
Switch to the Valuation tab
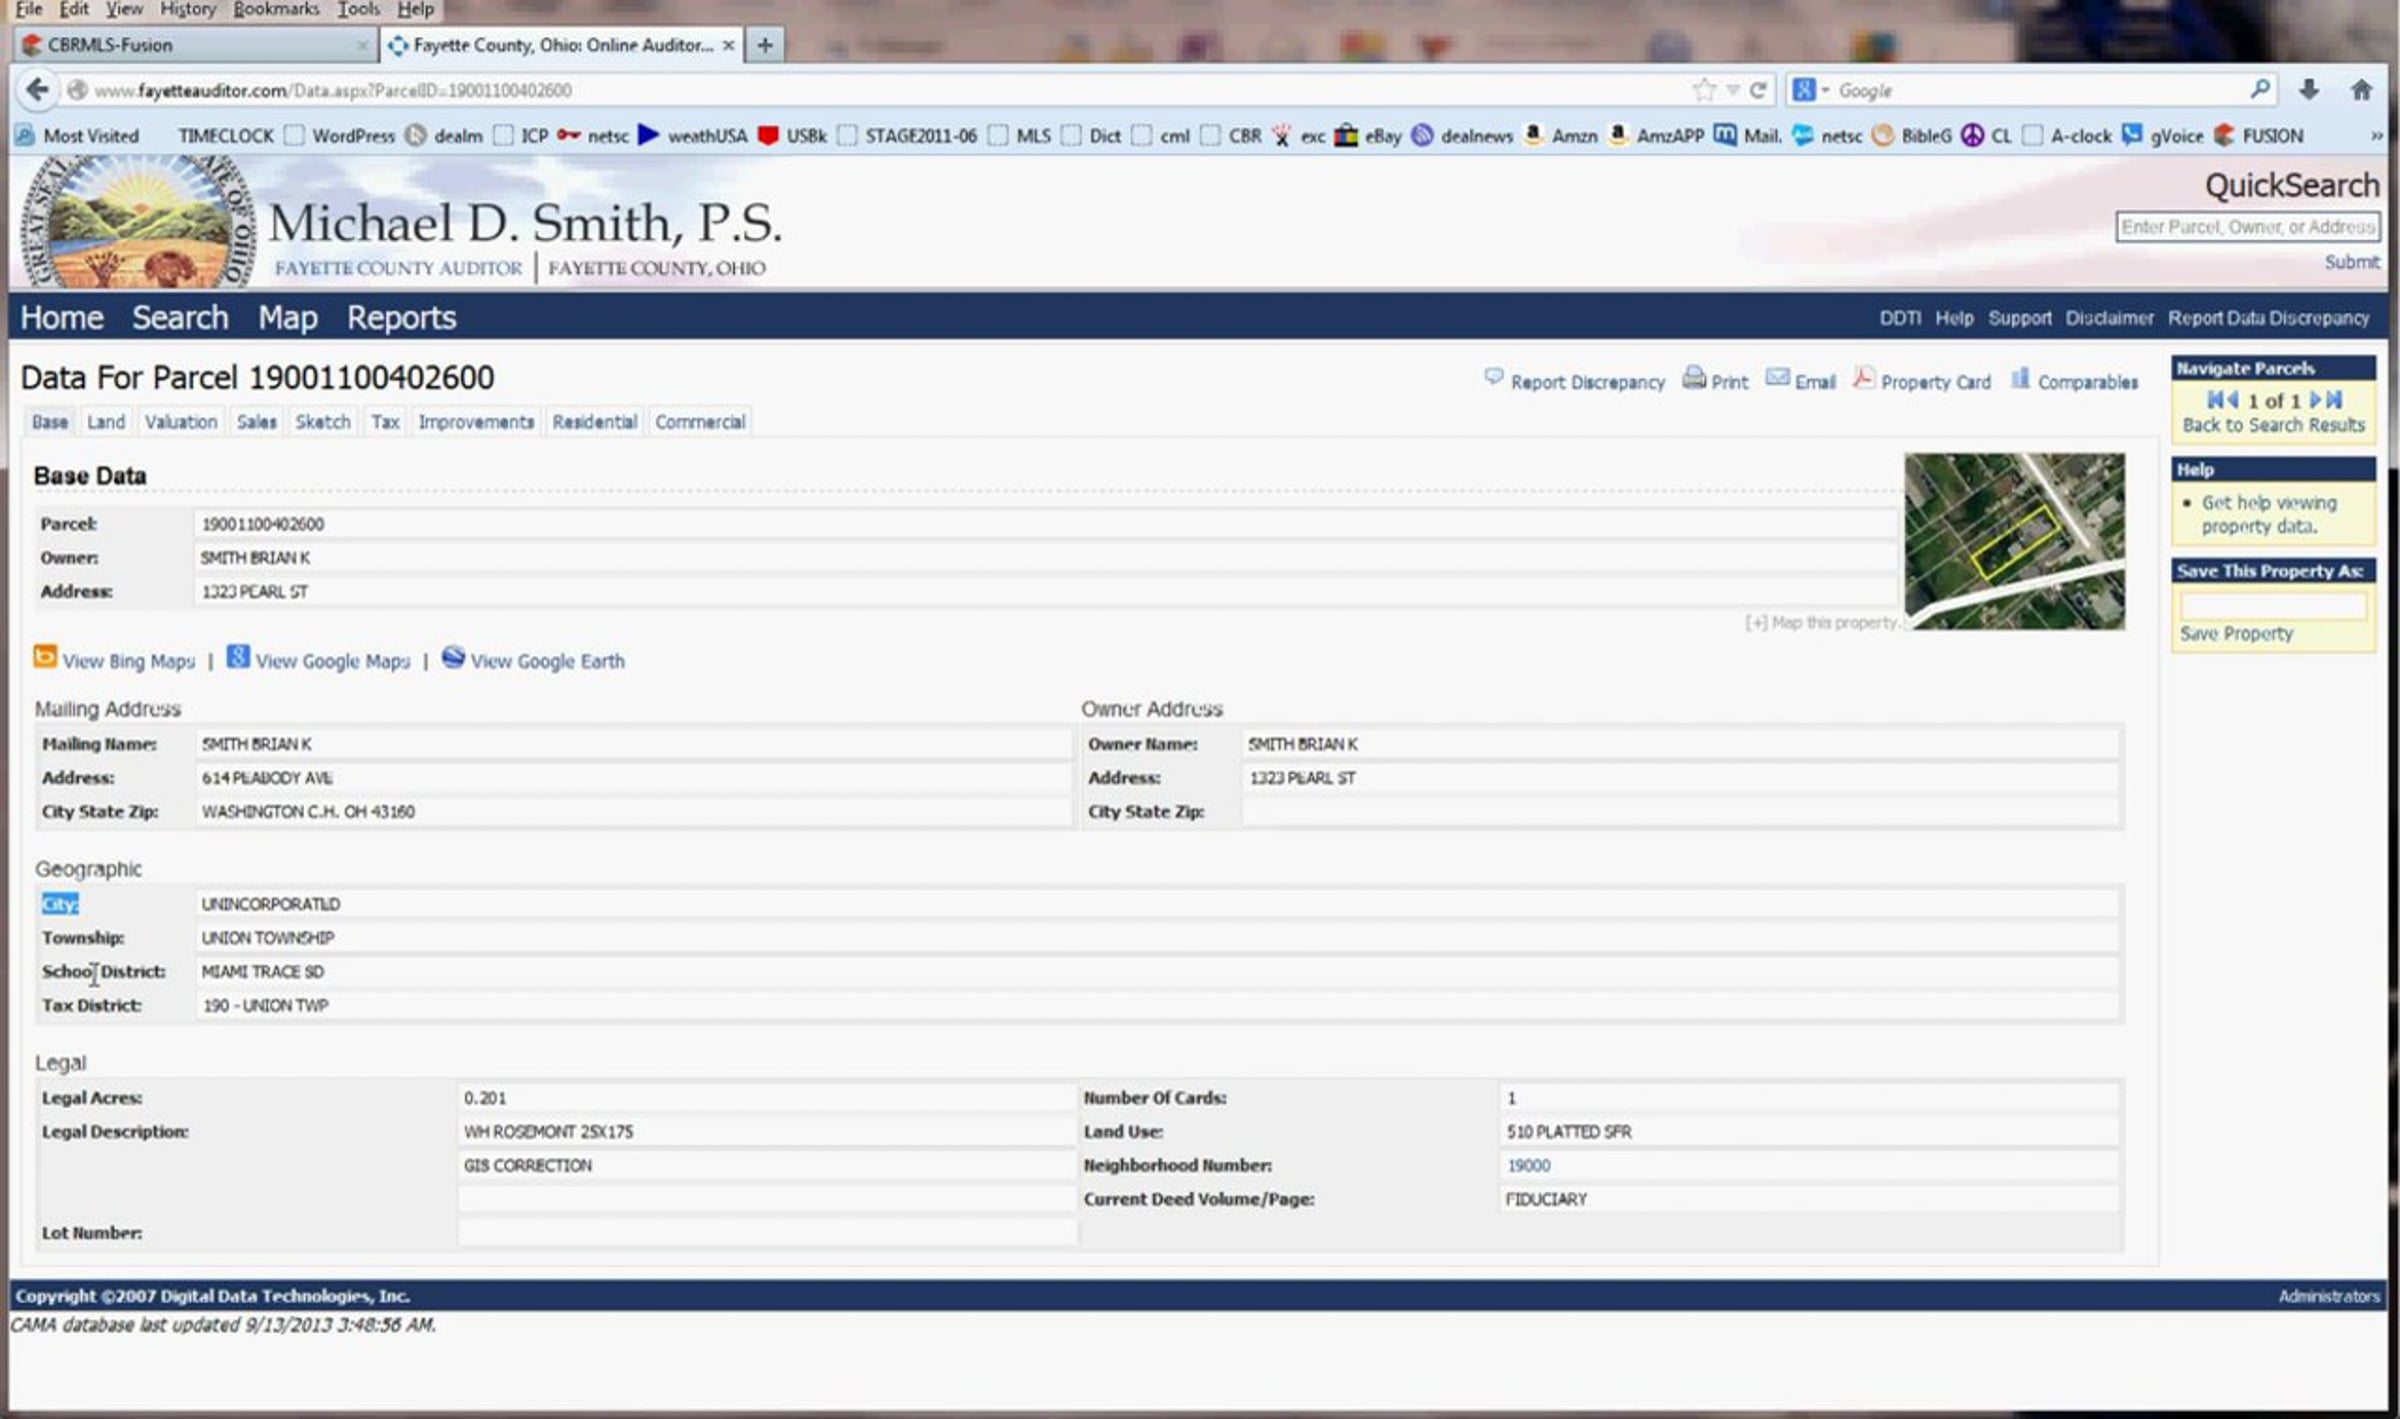coord(181,422)
